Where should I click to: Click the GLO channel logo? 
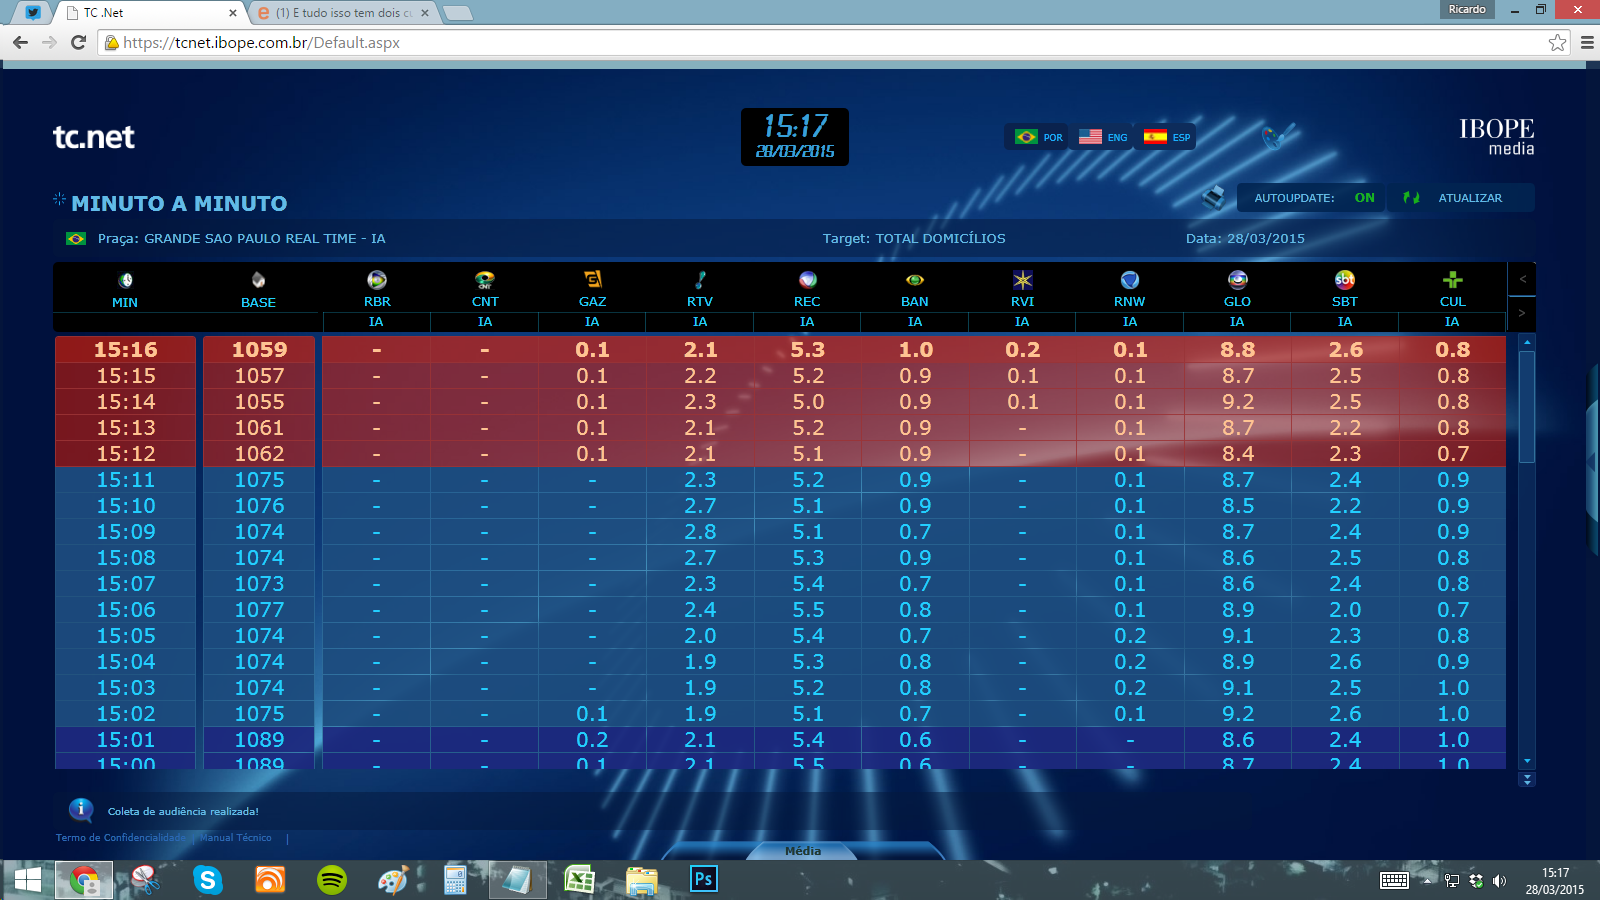click(x=1237, y=280)
